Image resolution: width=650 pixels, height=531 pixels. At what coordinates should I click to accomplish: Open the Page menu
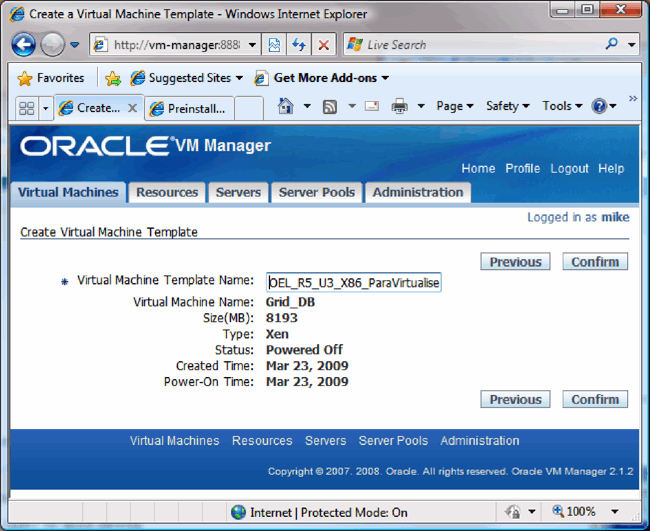pyautogui.click(x=455, y=106)
